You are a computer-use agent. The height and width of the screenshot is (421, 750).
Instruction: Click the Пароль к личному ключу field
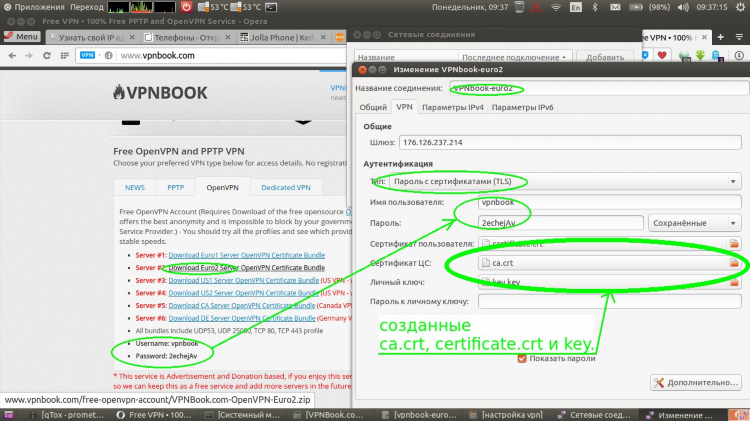(x=609, y=301)
